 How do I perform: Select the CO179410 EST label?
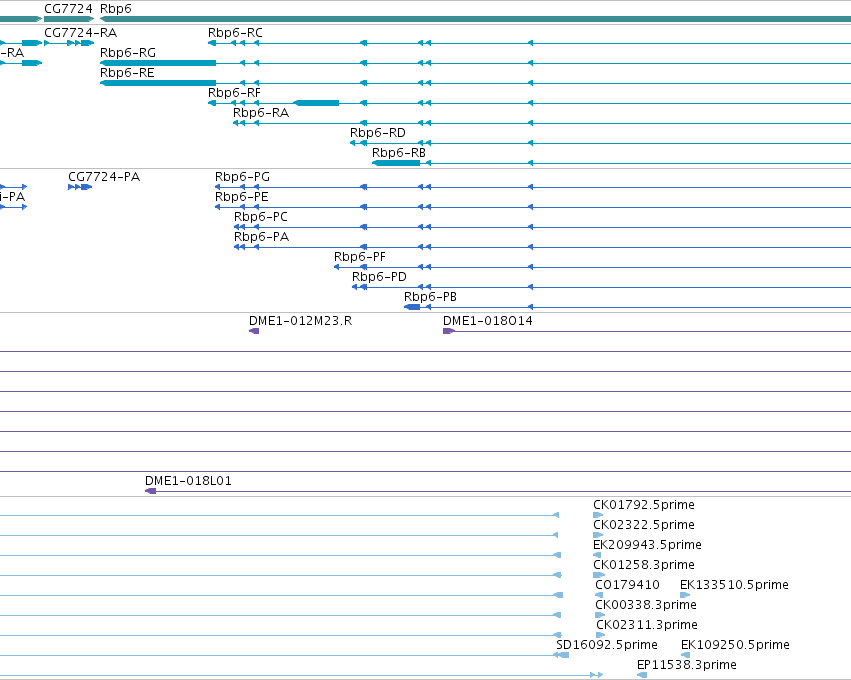(627, 586)
